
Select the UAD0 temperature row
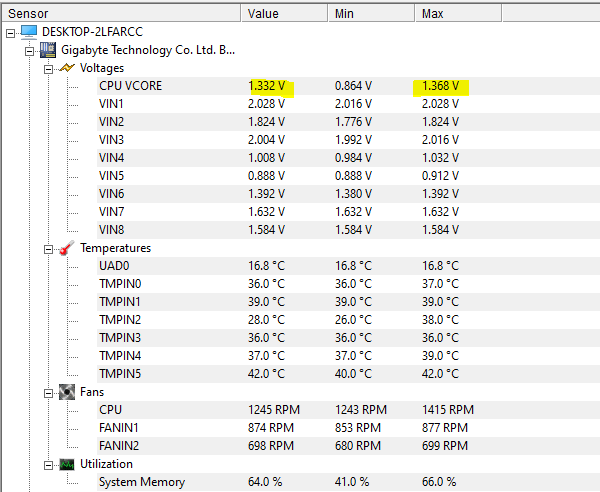tap(348, 266)
